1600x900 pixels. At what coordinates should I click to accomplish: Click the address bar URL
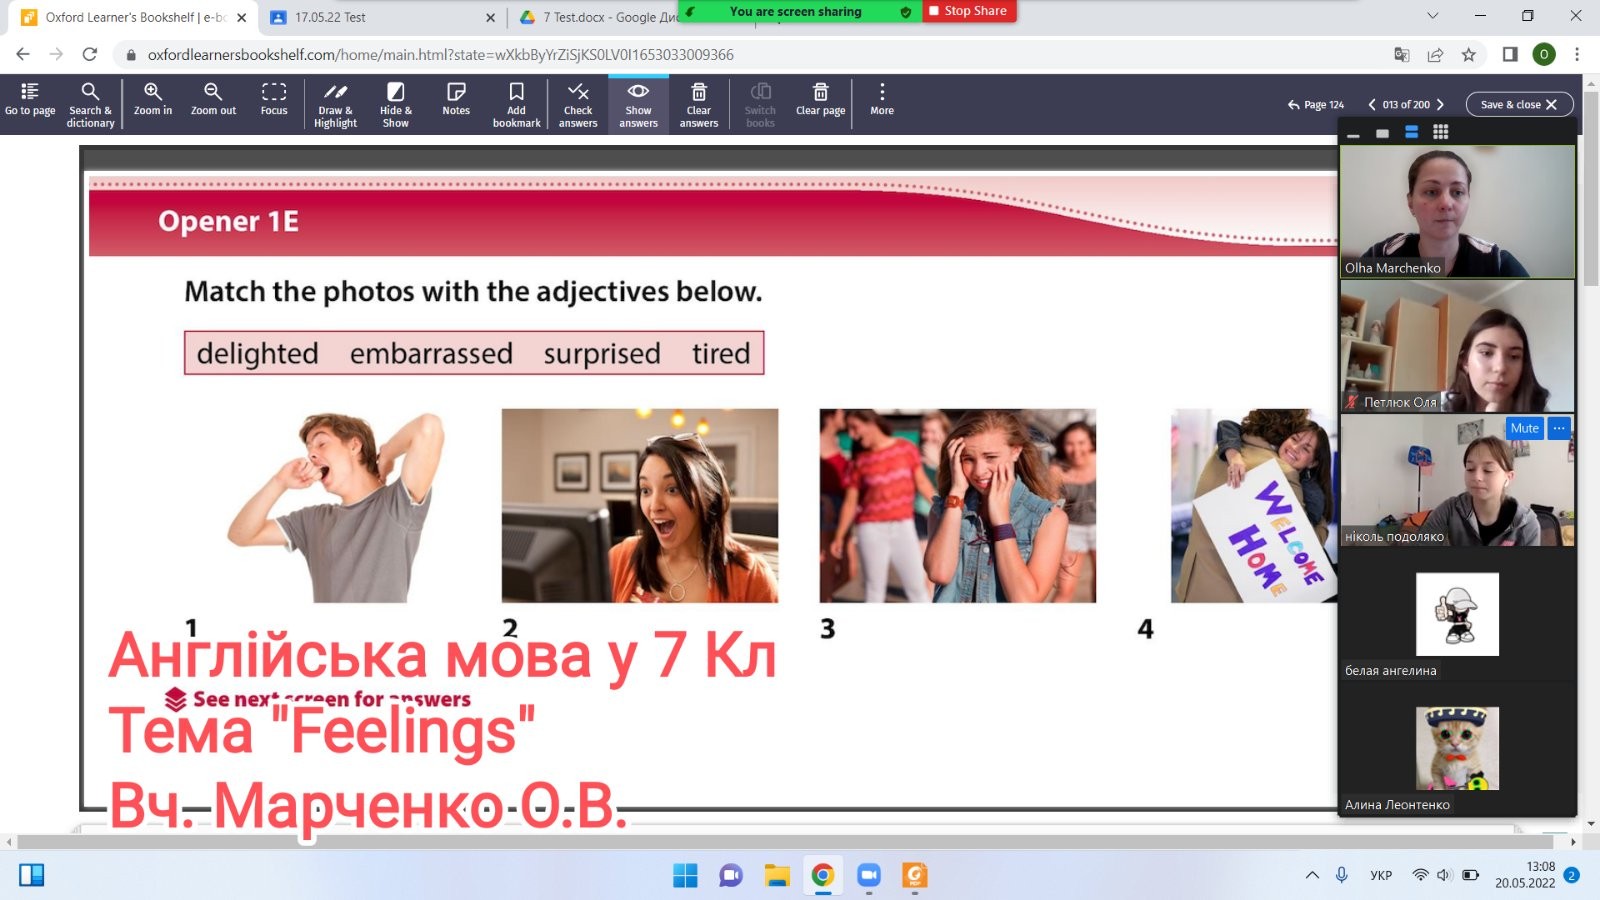coord(440,54)
